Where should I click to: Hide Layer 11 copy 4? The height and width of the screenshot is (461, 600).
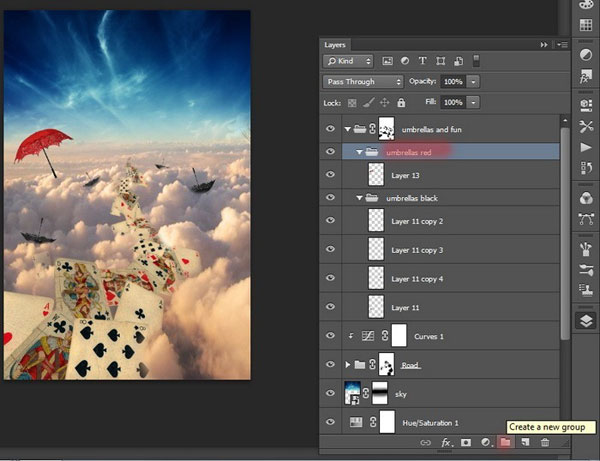(x=330, y=278)
